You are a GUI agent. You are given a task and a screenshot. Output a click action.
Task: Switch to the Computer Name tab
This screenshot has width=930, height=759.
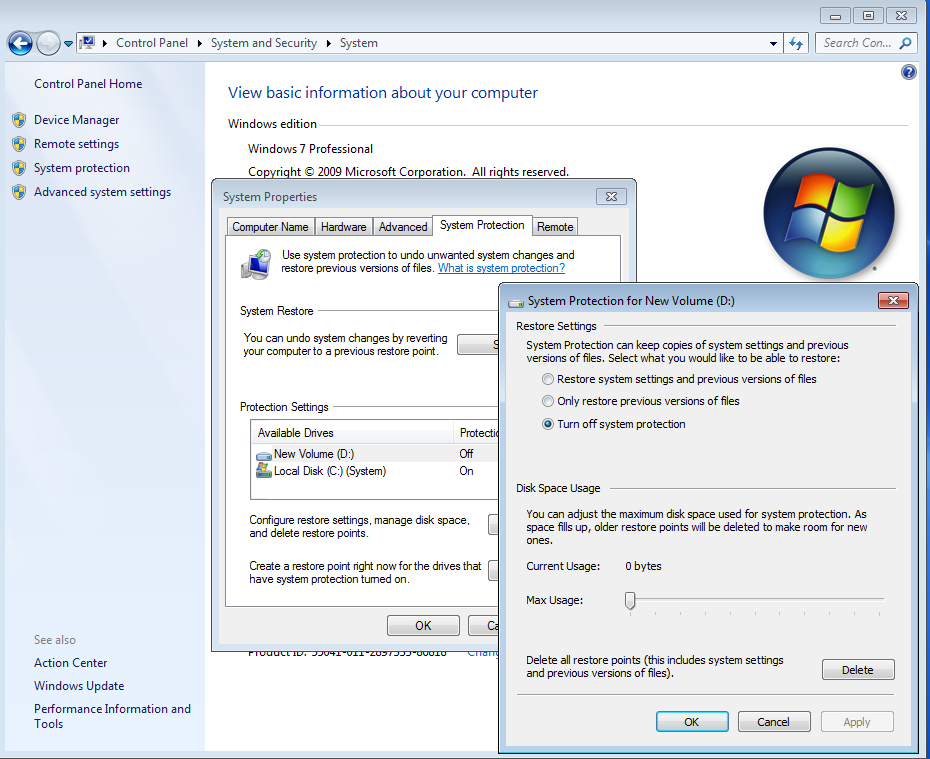tap(270, 226)
